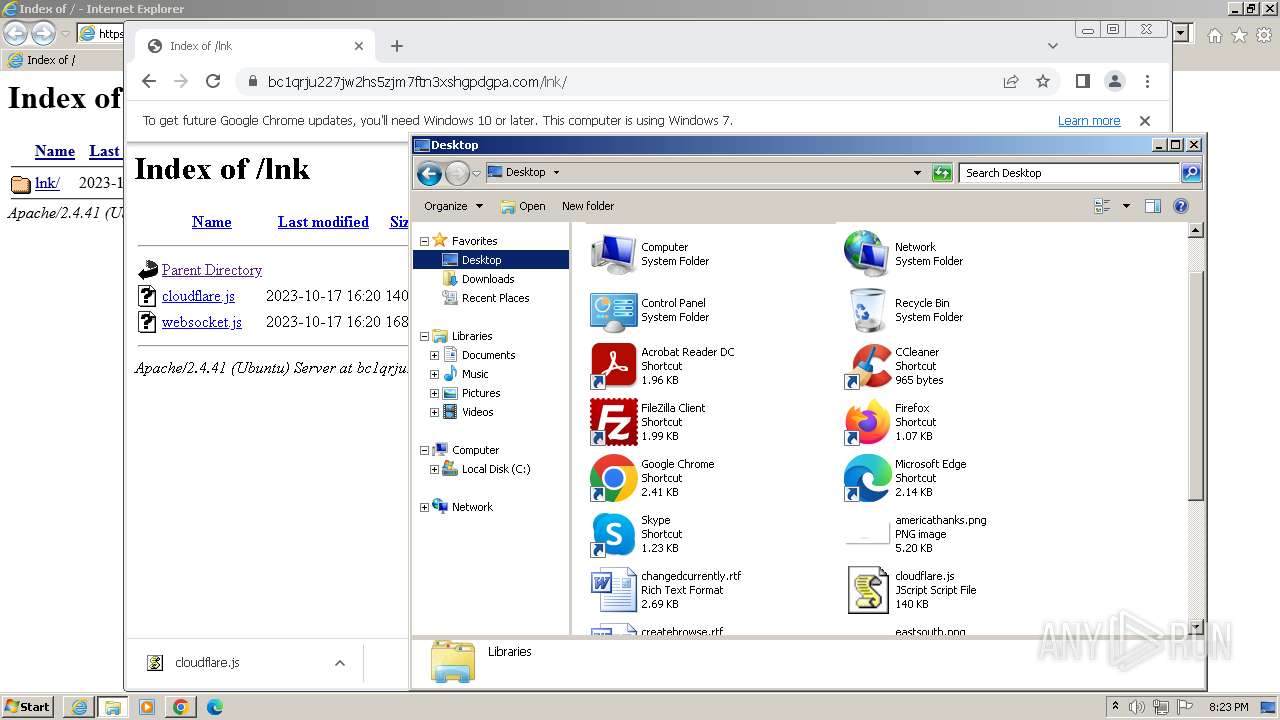The height and width of the screenshot is (720, 1280).
Task: Expand the Documents library
Action: point(434,355)
